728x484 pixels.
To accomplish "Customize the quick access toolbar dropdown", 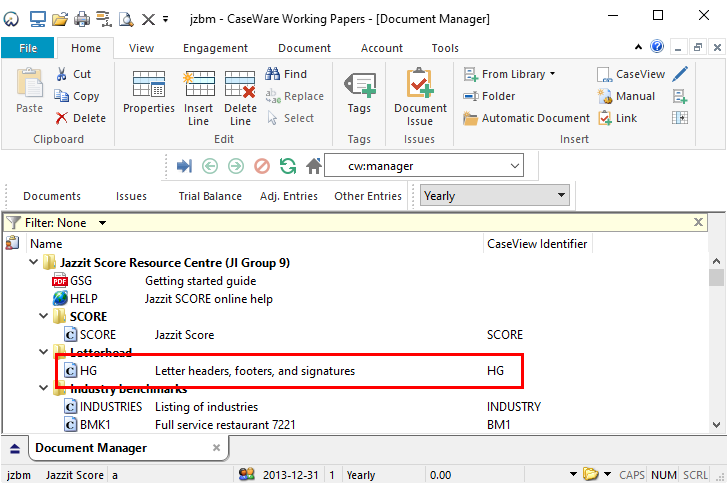I will click(165, 20).
